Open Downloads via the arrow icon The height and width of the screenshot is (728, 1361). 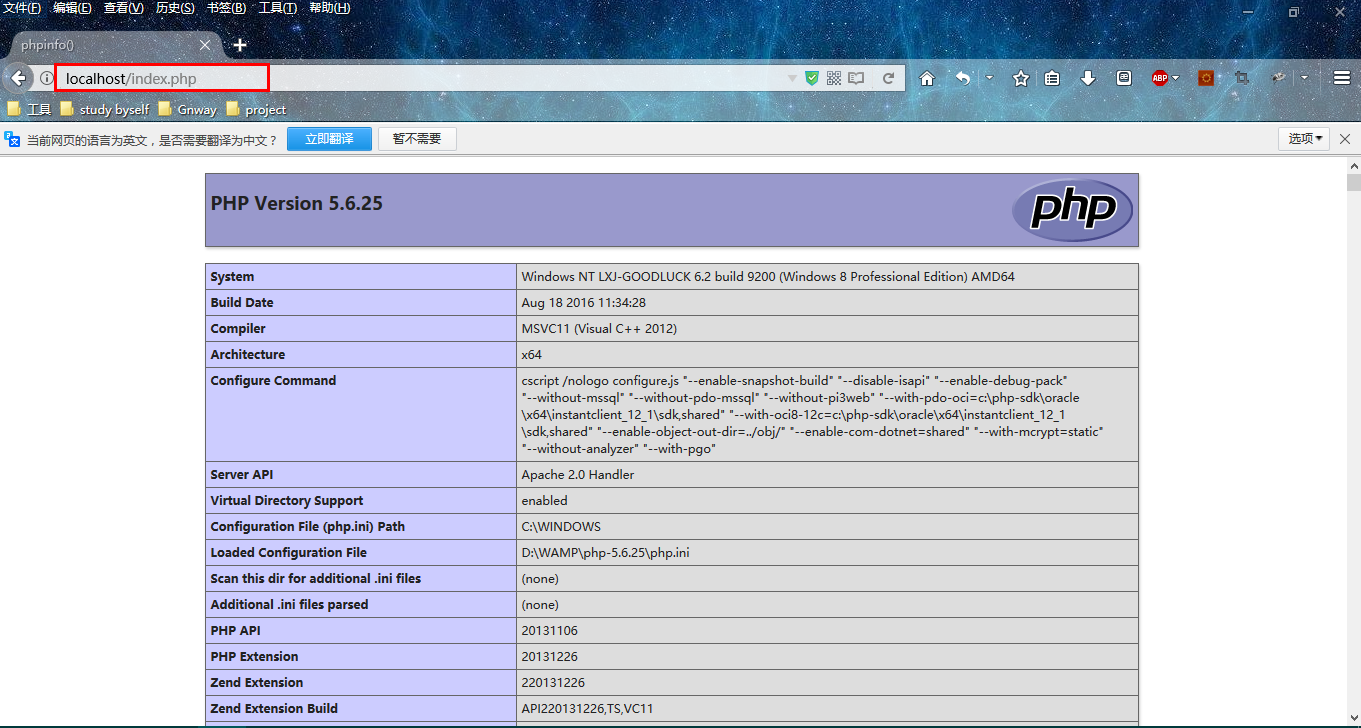point(1088,77)
